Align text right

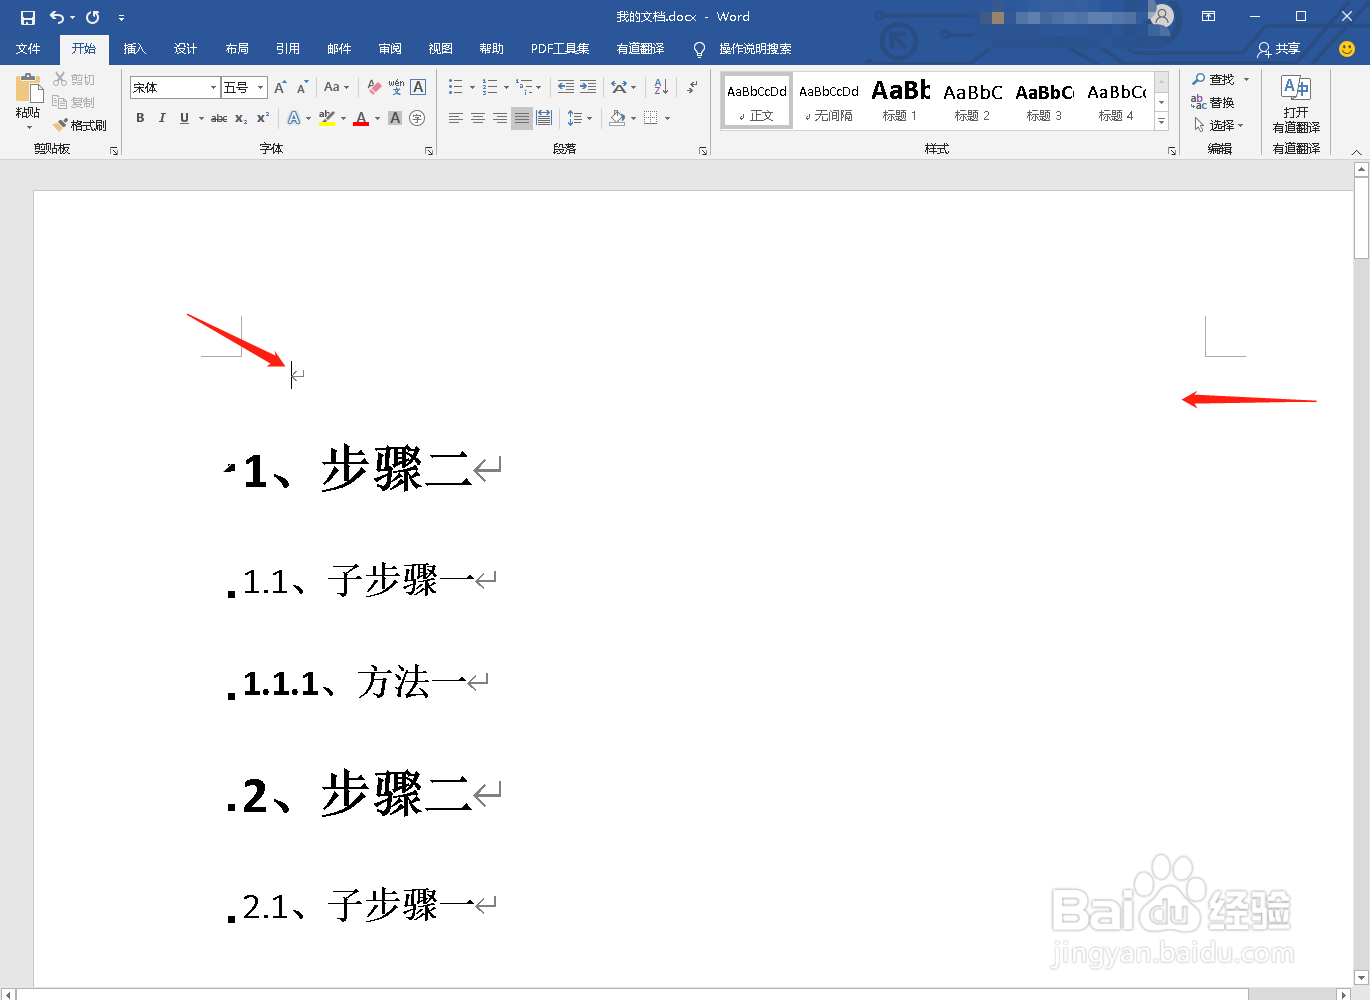(x=500, y=118)
